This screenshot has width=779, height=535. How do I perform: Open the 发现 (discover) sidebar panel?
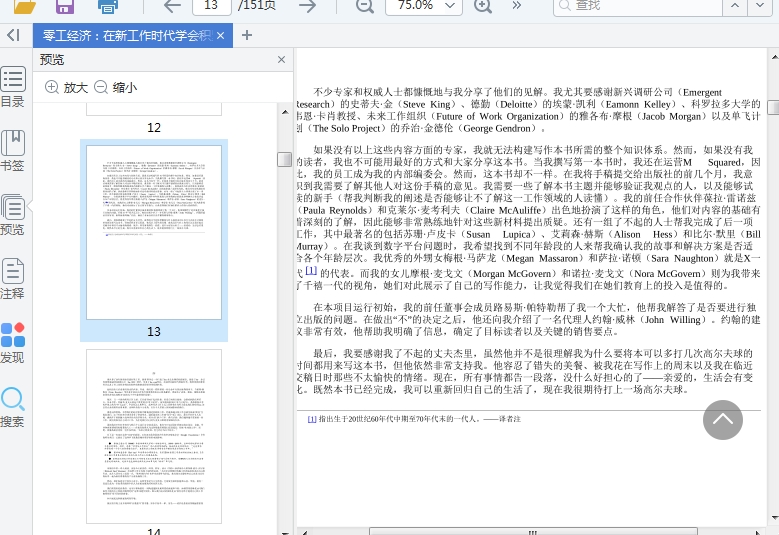tap(13, 343)
